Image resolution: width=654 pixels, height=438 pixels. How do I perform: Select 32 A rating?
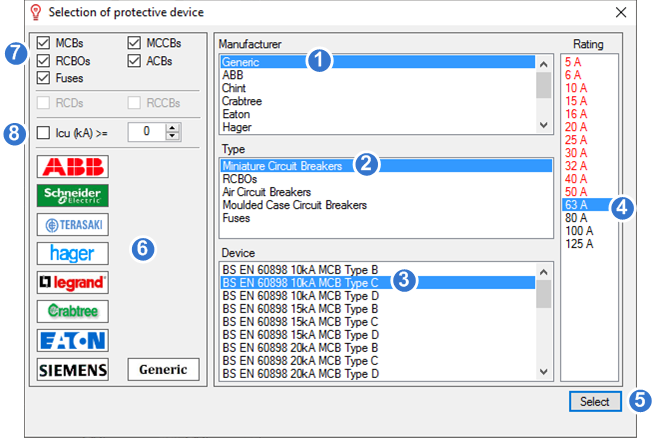(x=589, y=166)
